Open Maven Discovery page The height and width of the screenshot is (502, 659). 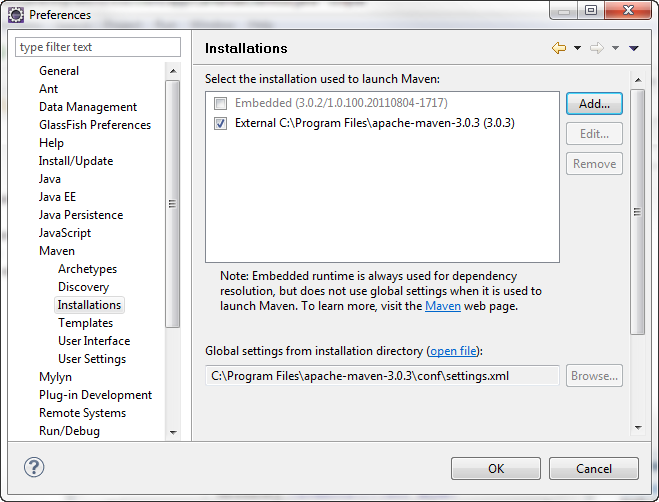[84, 287]
